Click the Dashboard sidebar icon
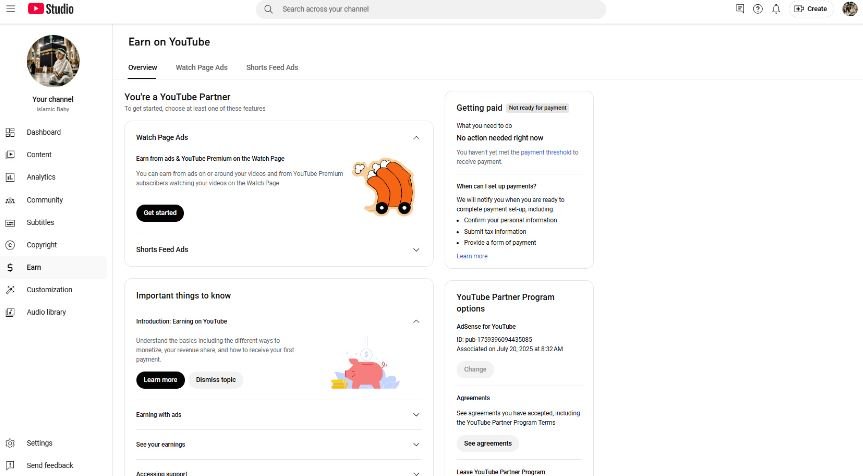The width and height of the screenshot is (863, 476). coord(10,132)
